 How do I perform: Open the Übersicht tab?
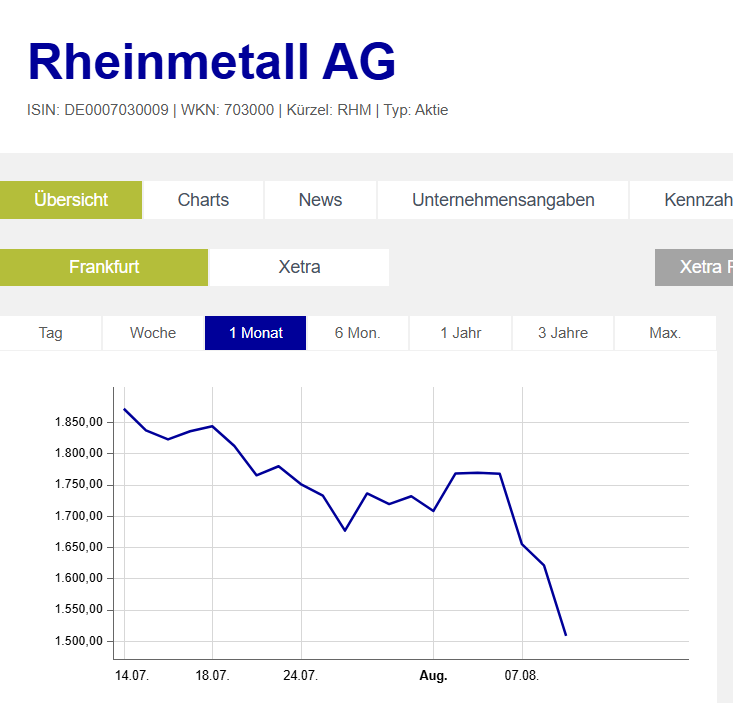coord(71,200)
